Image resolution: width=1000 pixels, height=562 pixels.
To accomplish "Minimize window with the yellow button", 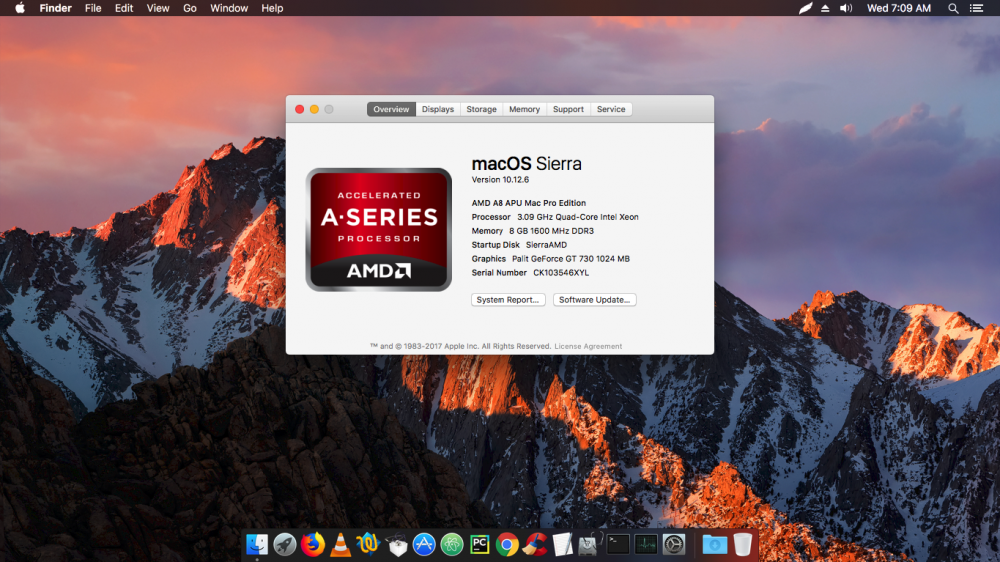I will [314, 109].
